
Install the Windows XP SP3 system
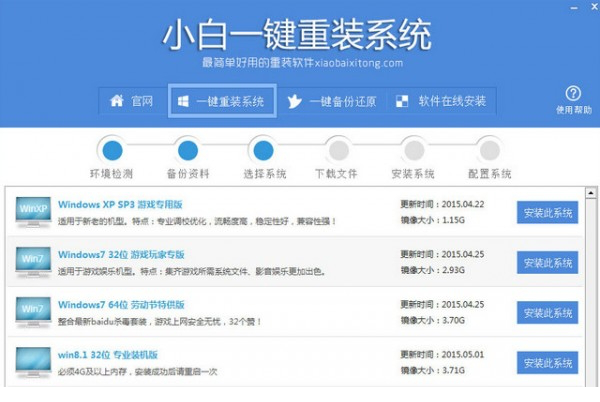[548, 212]
